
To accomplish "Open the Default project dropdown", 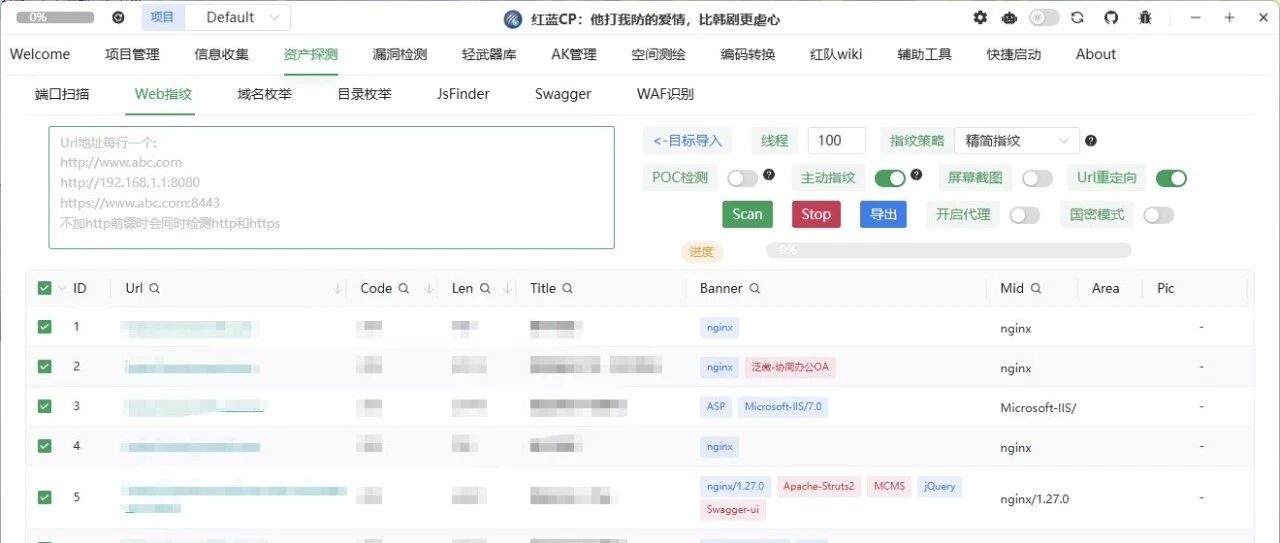I will tap(238, 17).
